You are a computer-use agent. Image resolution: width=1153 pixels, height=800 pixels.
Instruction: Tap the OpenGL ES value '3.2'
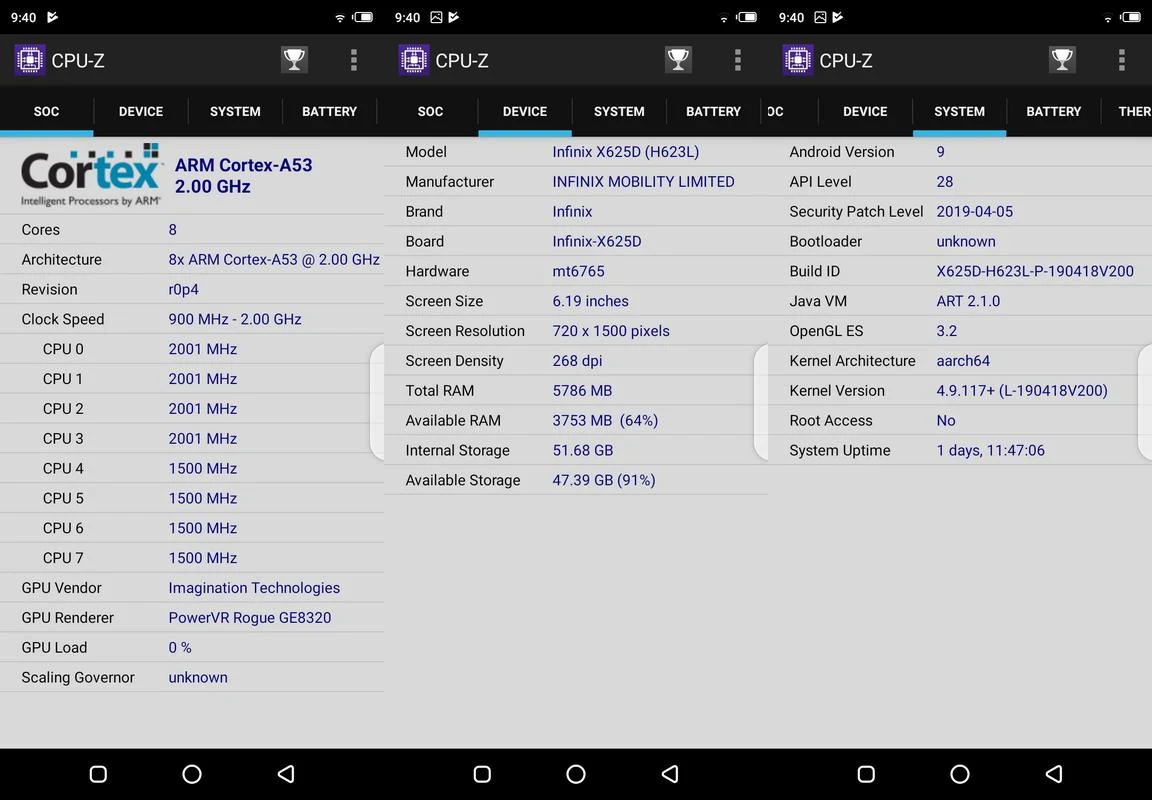click(x=946, y=331)
